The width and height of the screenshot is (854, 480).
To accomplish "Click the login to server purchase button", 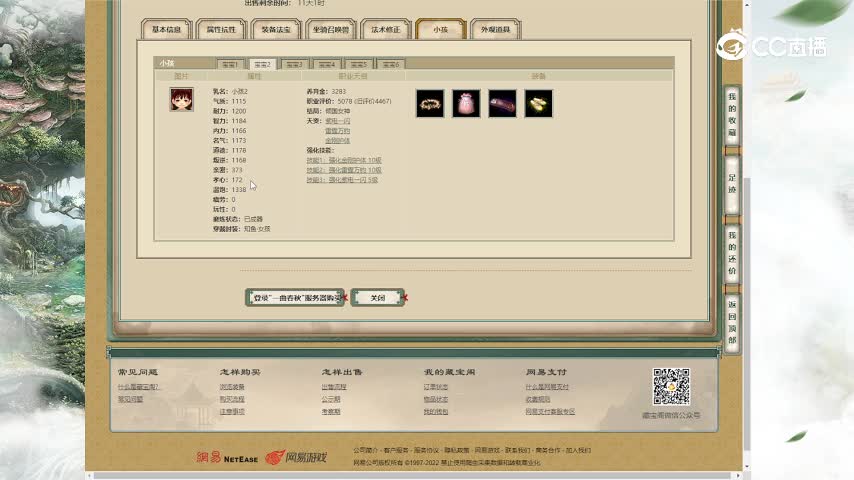I will pyautogui.click(x=295, y=298).
